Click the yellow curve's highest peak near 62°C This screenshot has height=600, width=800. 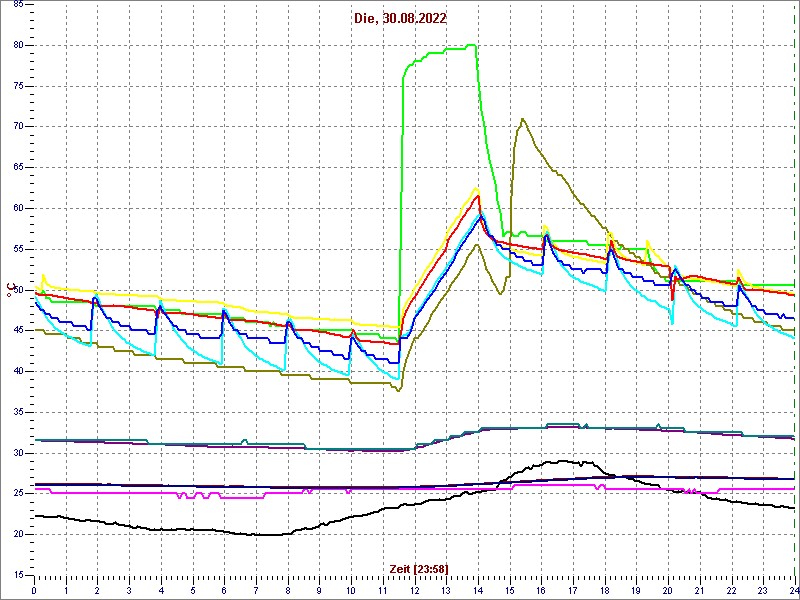[476, 189]
